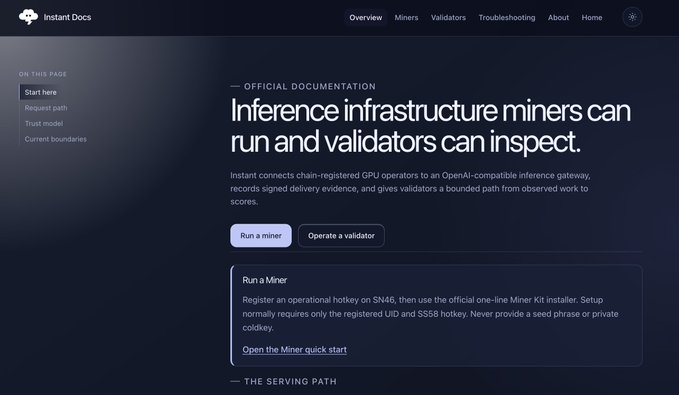Image resolution: width=679 pixels, height=395 pixels.
Task: Jump to Start here in the sidebar
Action: [x=40, y=92]
